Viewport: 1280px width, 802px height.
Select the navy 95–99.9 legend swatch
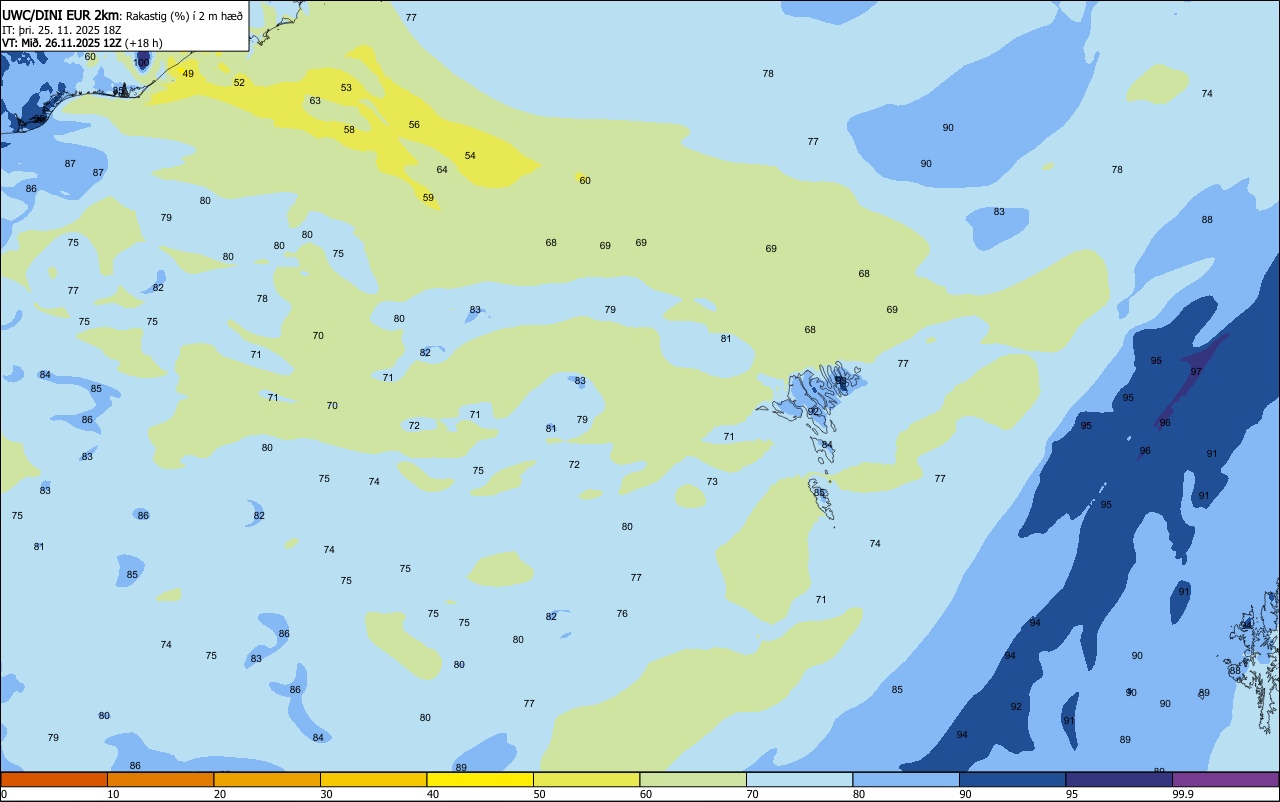(x=1119, y=779)
